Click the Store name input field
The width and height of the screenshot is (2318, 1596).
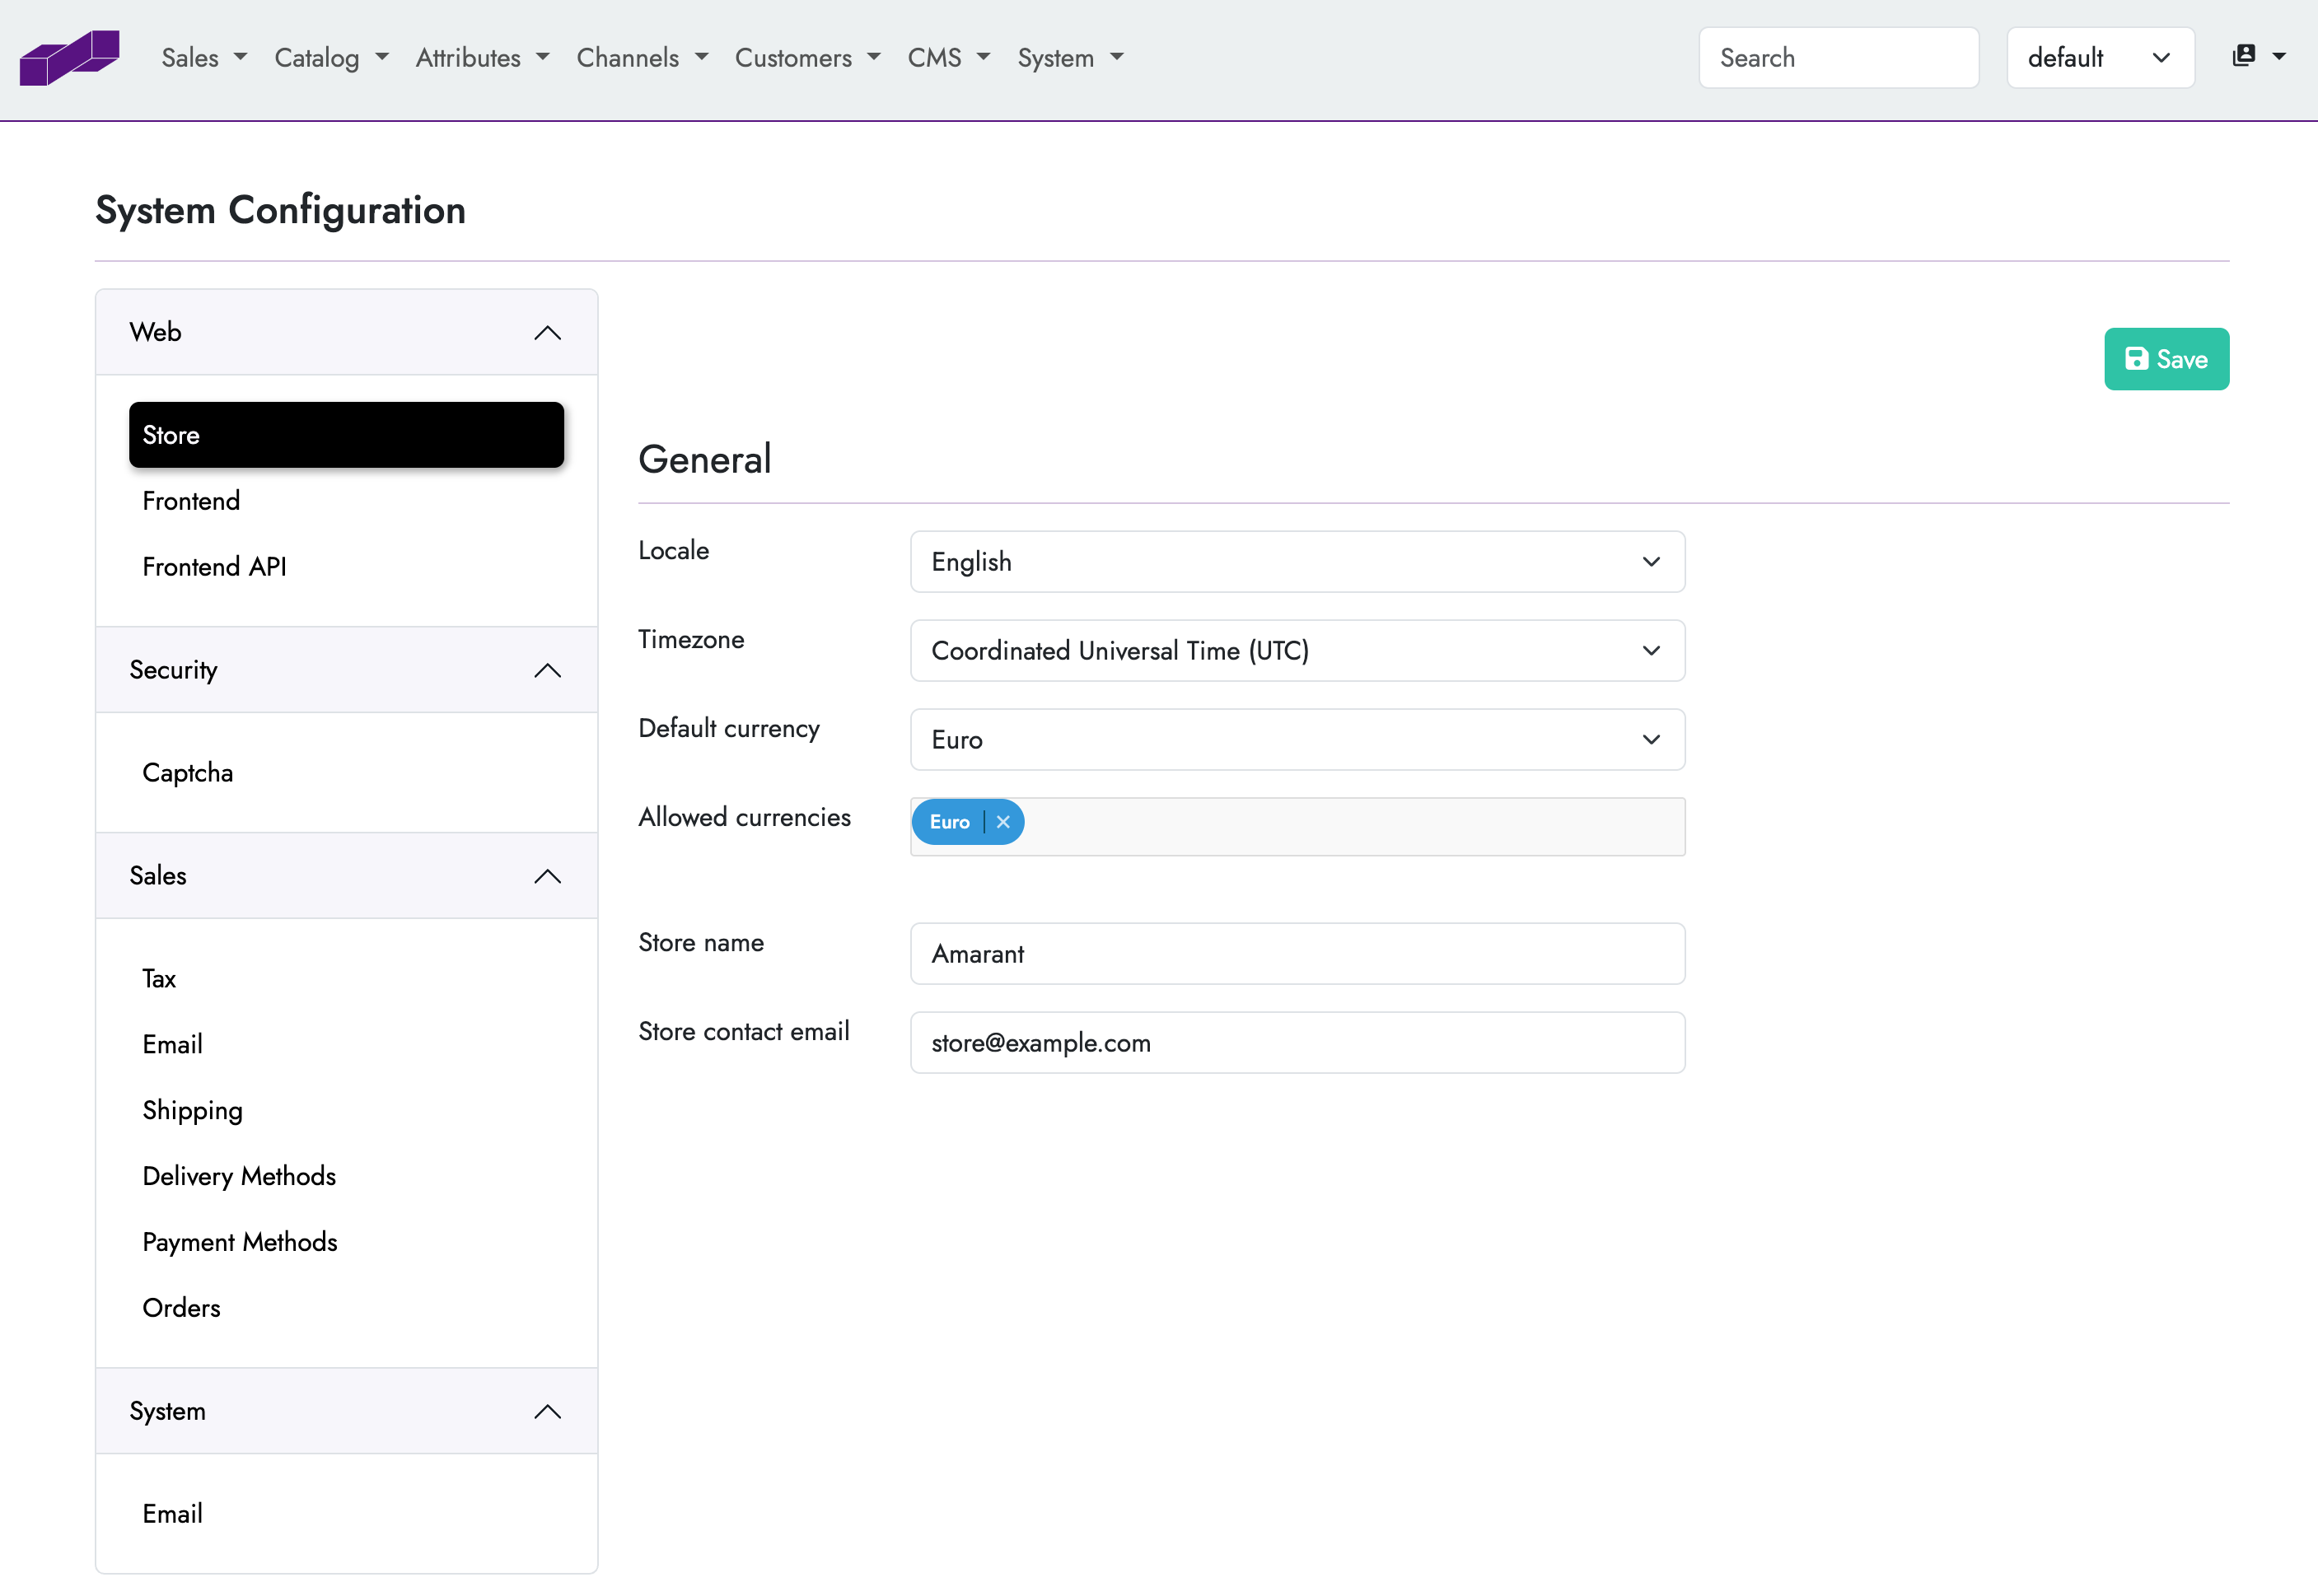[1296, 954]
